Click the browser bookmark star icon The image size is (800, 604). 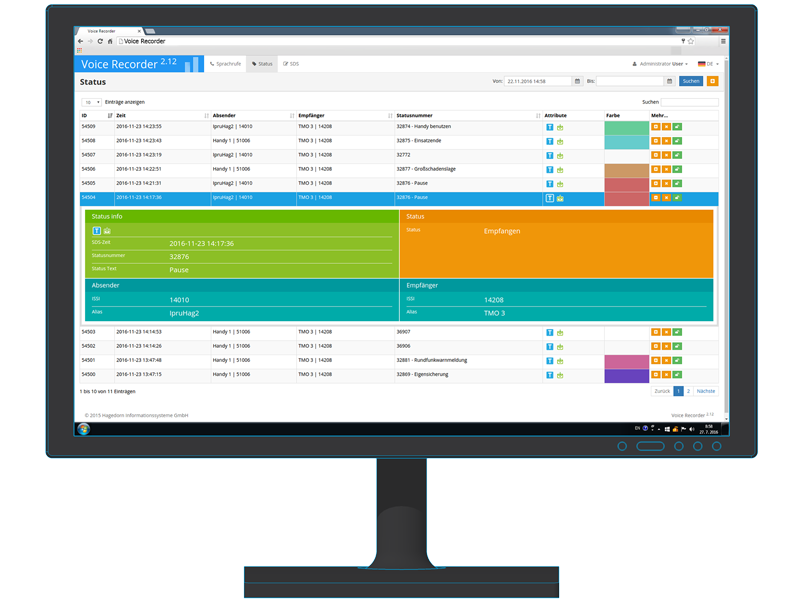coord(690,41)
